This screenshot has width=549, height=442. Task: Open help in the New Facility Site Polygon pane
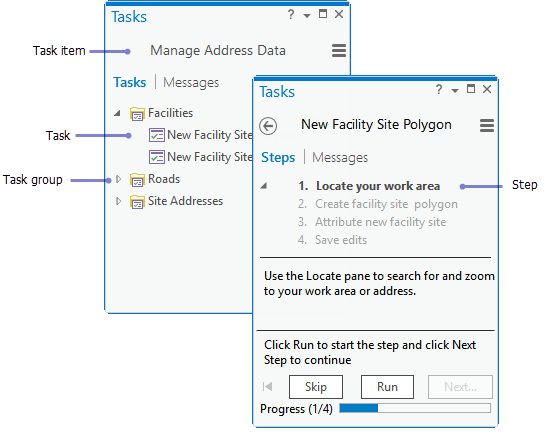coord(439,89)
